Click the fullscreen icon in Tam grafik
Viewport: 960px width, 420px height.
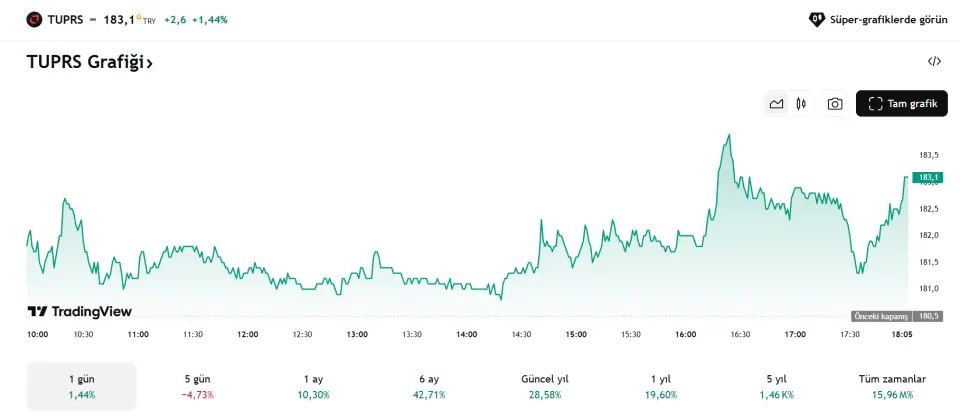tap(876, 104)
